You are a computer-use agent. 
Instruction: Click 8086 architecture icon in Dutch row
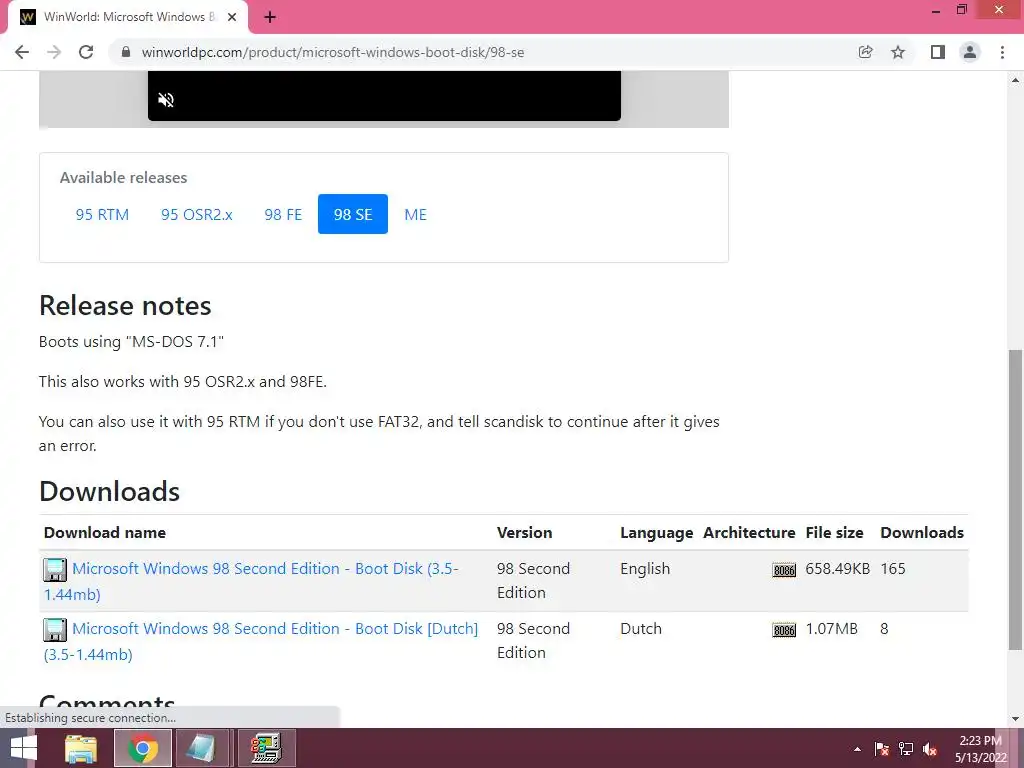pos(784,630)
